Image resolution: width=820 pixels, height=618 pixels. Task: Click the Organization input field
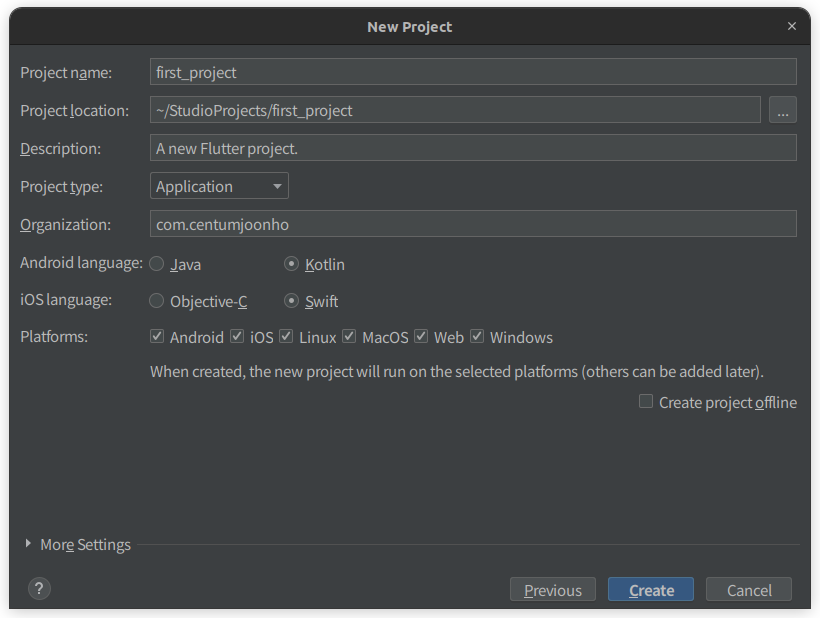click(473, 224)
